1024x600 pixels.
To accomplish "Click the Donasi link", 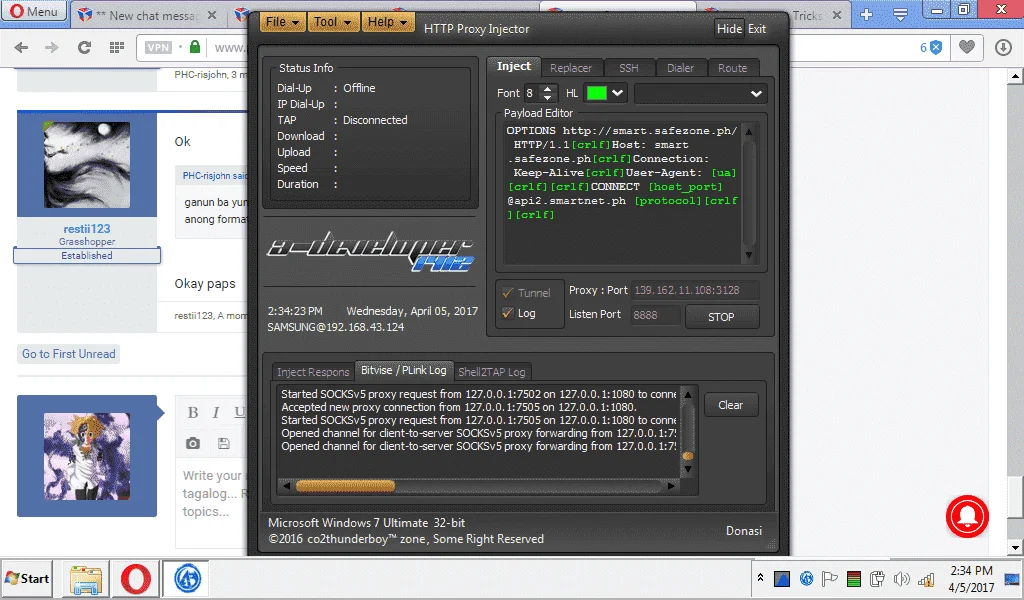I will point(744,531).
